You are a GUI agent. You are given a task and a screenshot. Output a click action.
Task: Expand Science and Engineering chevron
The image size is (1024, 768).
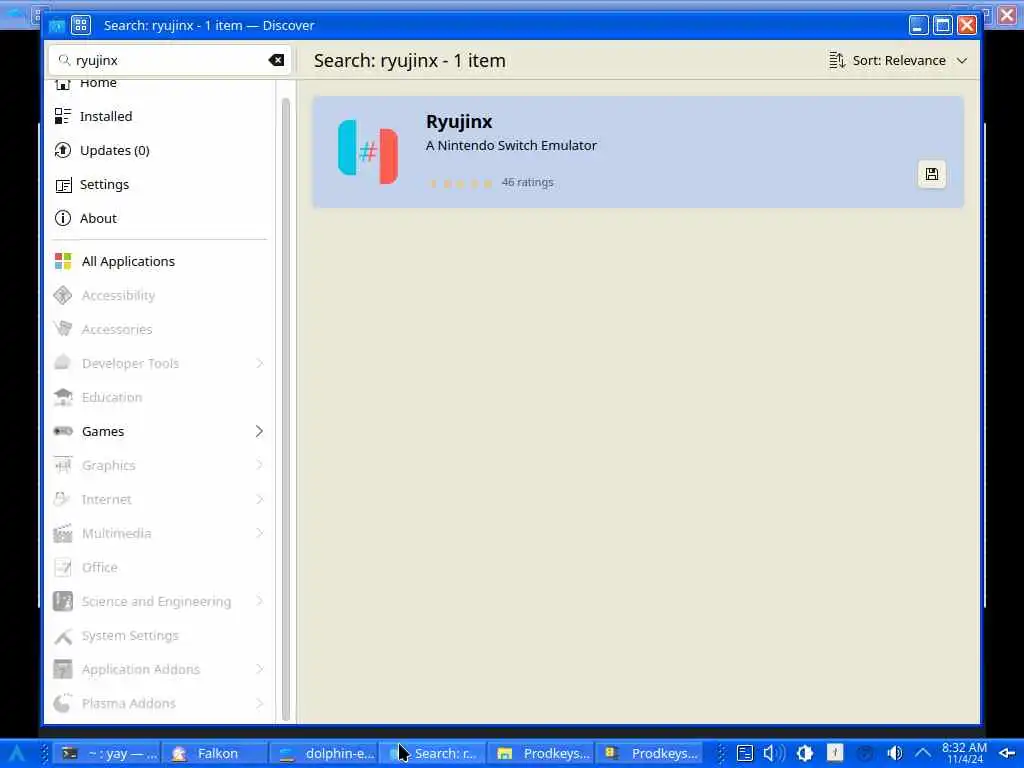259,601
